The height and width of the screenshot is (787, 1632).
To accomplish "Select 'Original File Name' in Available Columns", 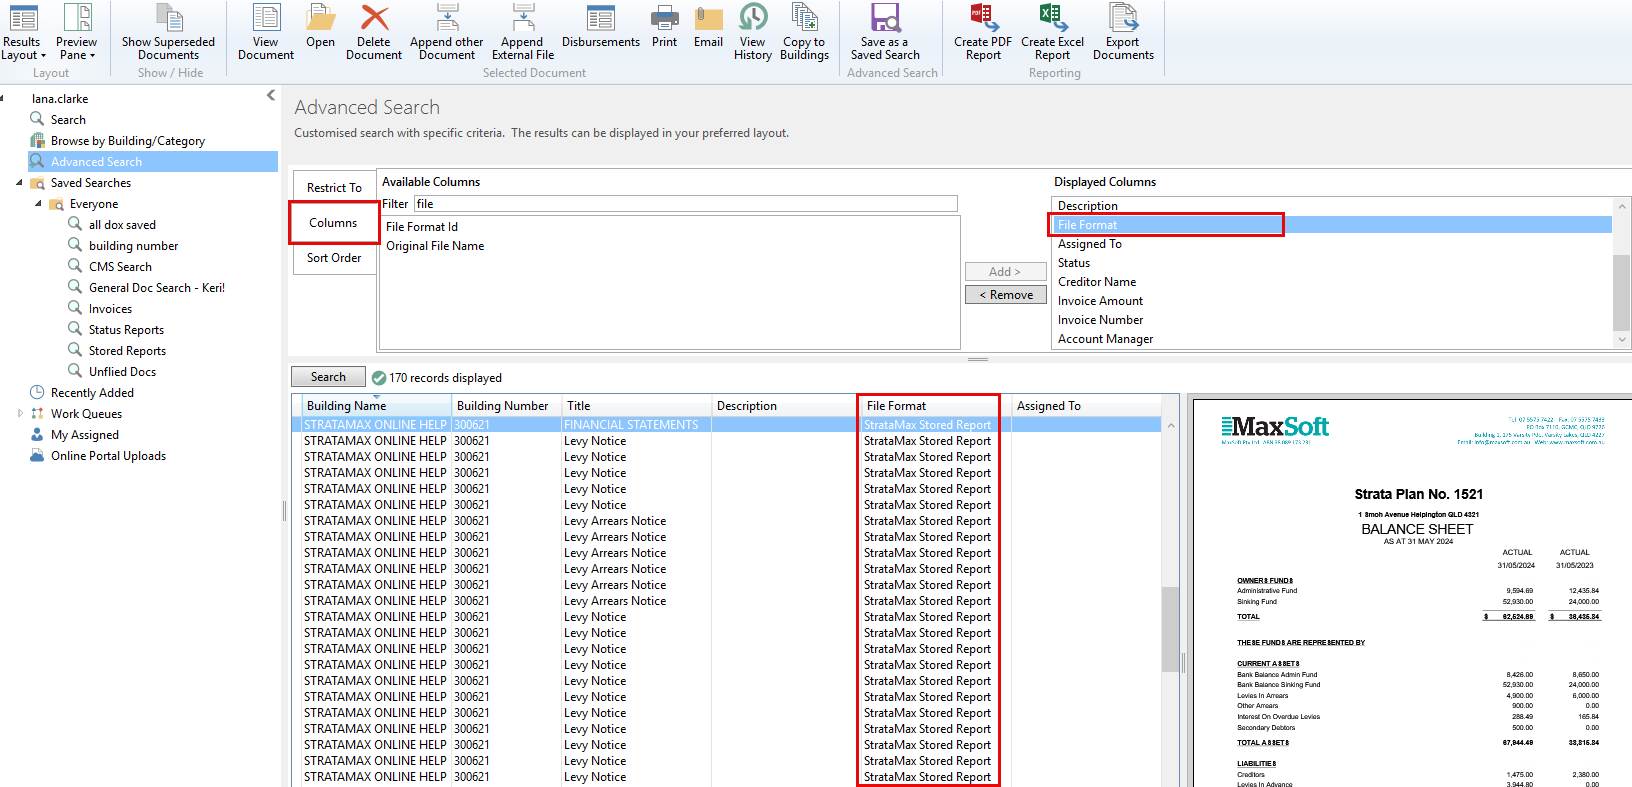I will point(435,246).
